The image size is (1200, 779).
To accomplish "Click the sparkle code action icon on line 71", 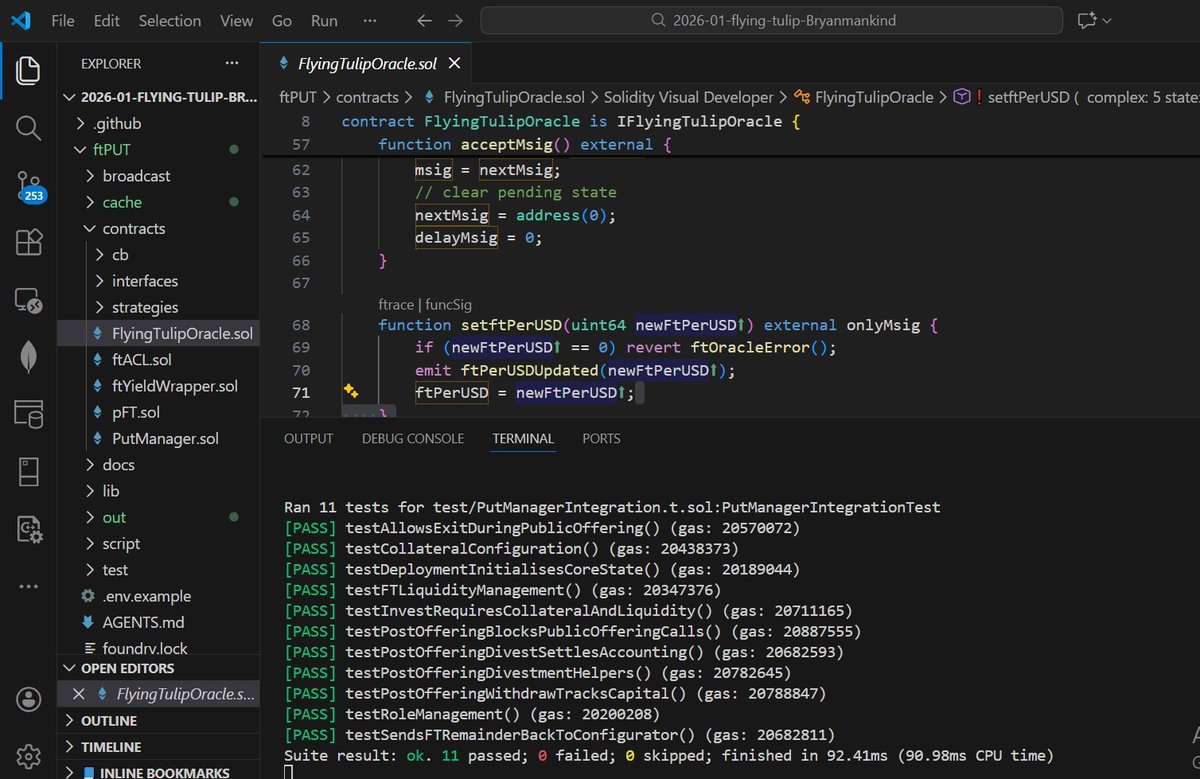I will pos(350,391).
